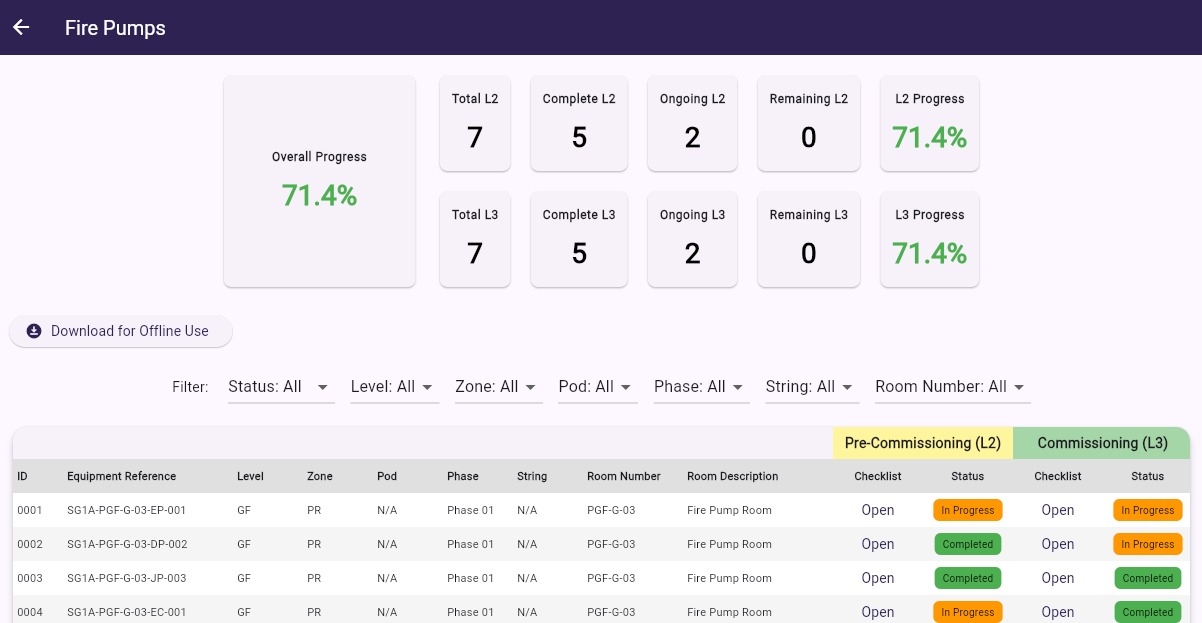The image size is (1202, 623).
Task: Click the Pod column header
Action: click(386, 476)
